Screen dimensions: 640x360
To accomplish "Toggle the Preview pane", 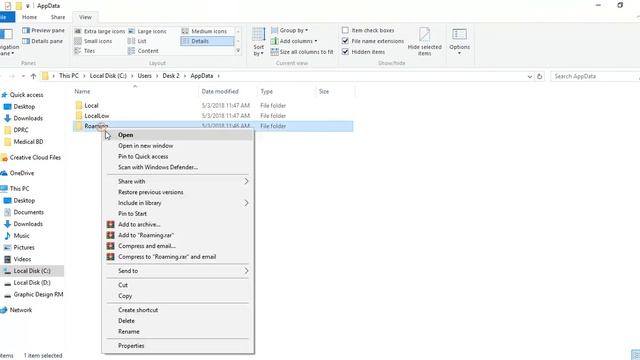I will pos(43,30).
